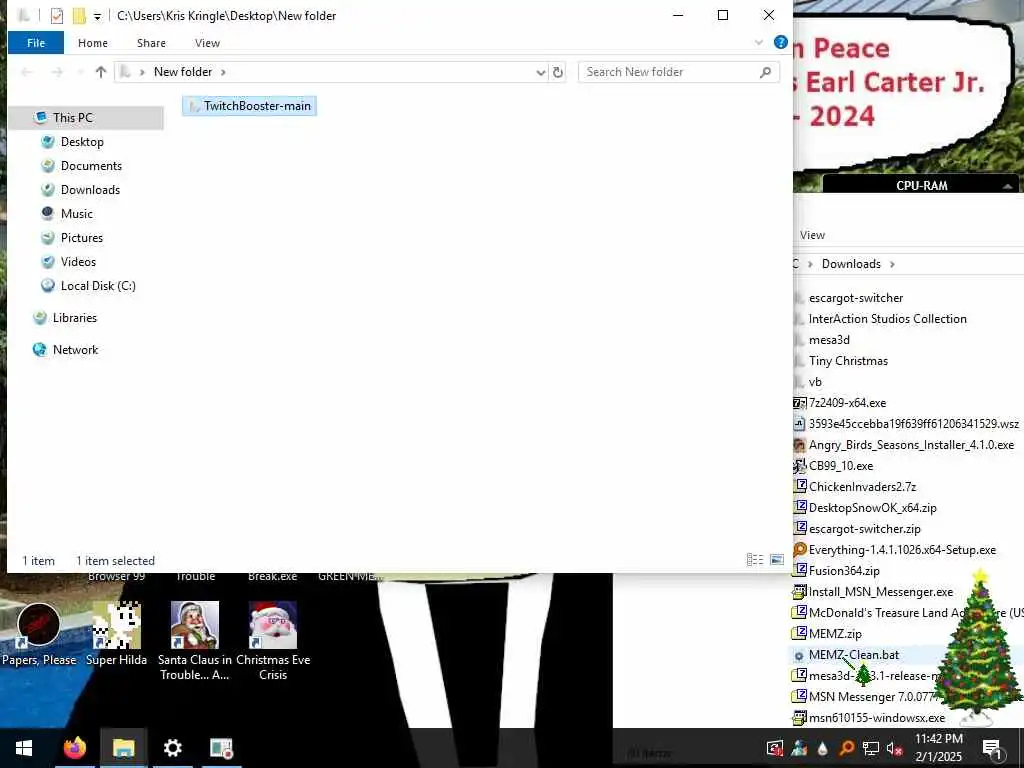Select Network in the navigation pane
The width and height of the screenshot is (1024, 768).
point(75,350)
